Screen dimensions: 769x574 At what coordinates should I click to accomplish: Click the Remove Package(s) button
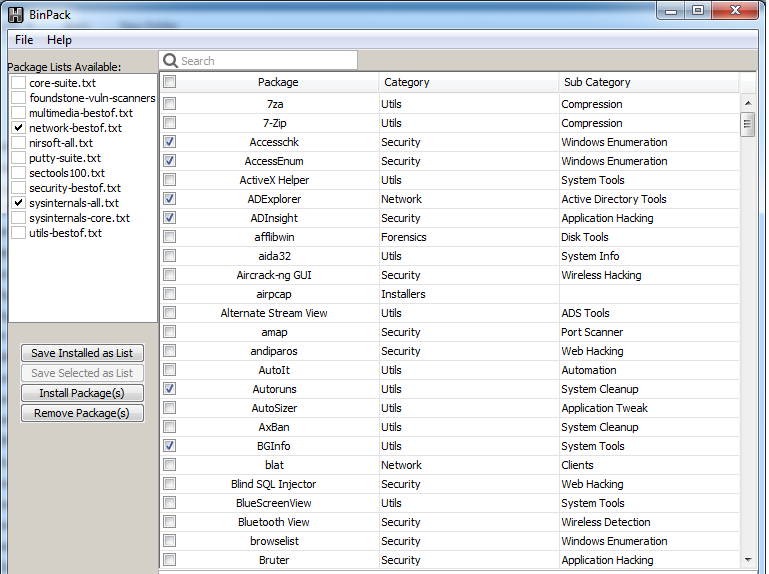(x=82, y=413)
